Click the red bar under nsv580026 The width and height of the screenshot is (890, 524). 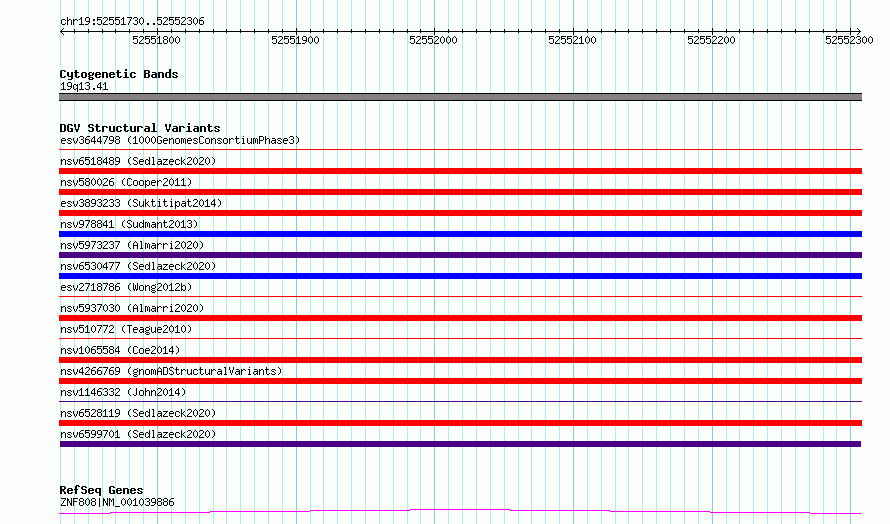(x=460, y=192)
